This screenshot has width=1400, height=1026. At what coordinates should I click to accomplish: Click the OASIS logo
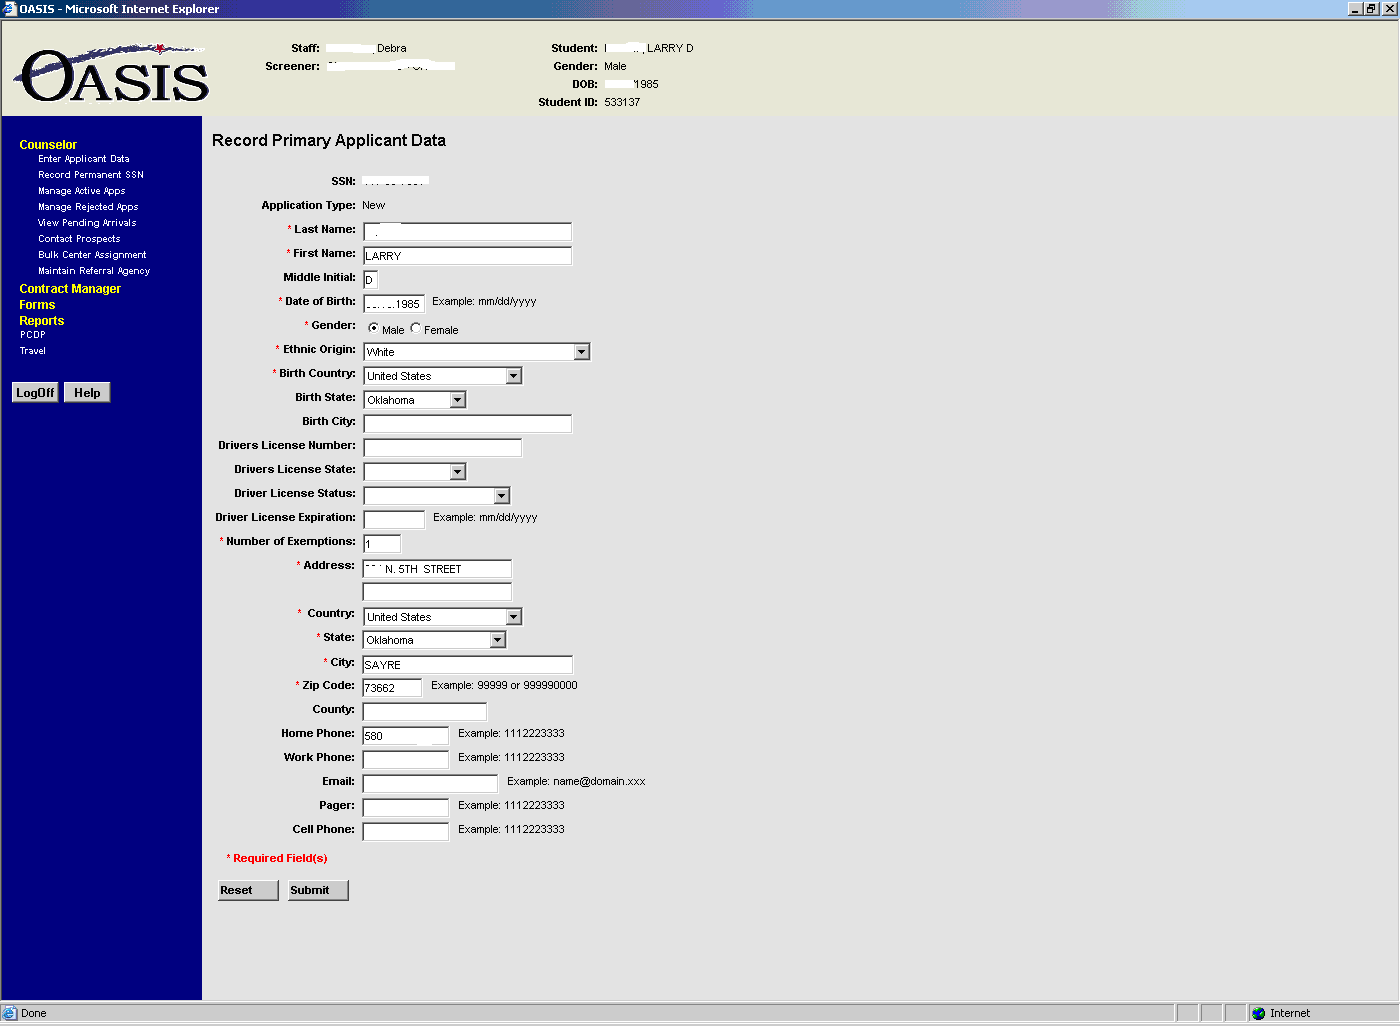[x=112, y=73]
